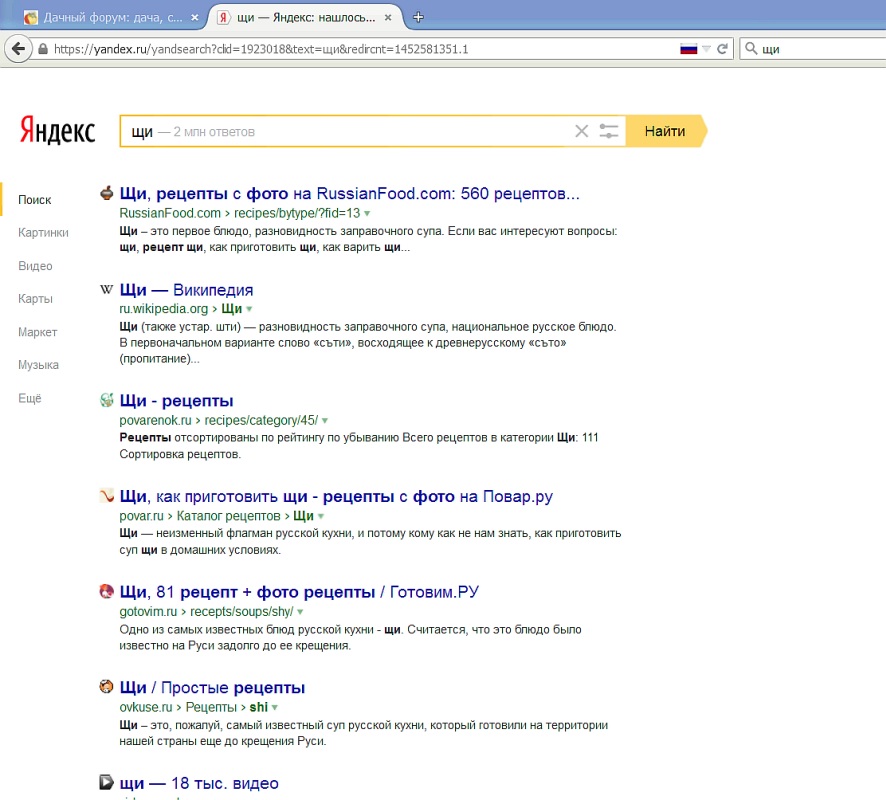Open the Щи - рецепты result

click(176, 401)
